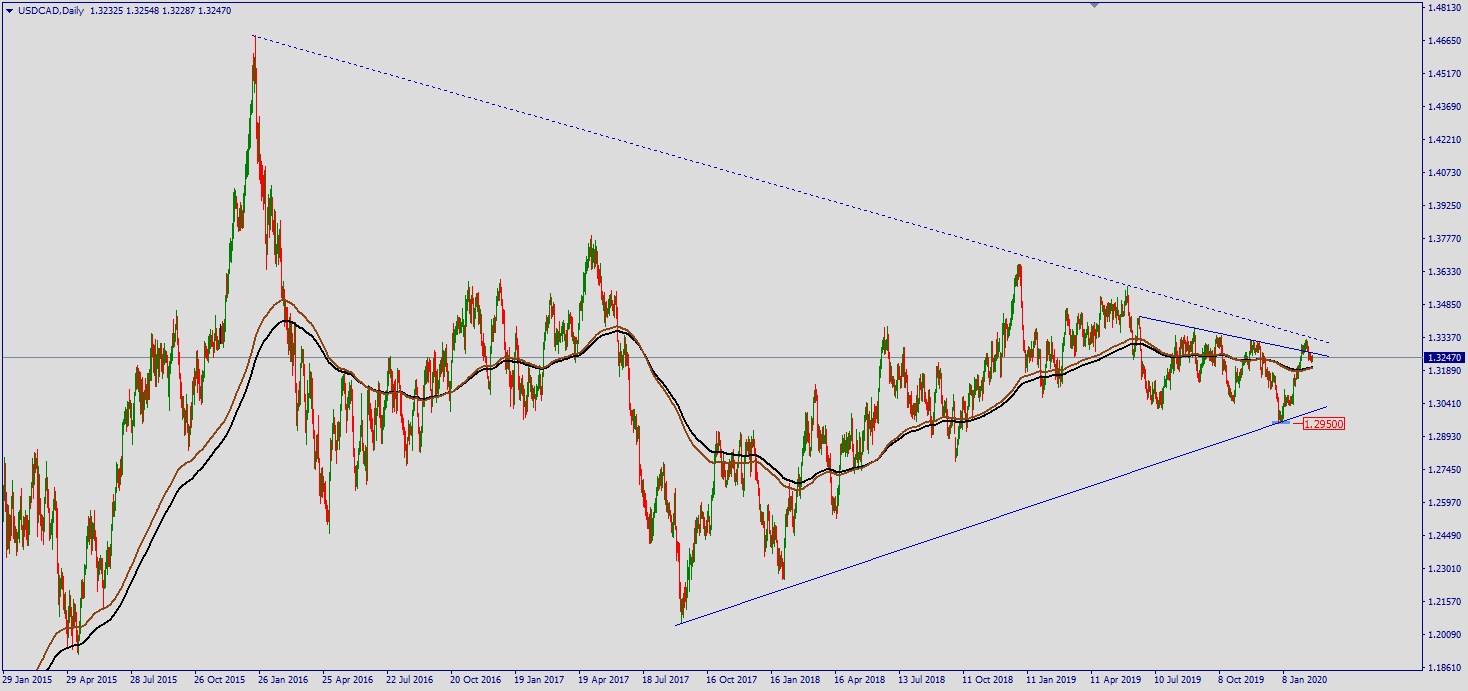
Task: Click the 16 Apr 2018 date on time axis
Action: [x=860, y=679]
